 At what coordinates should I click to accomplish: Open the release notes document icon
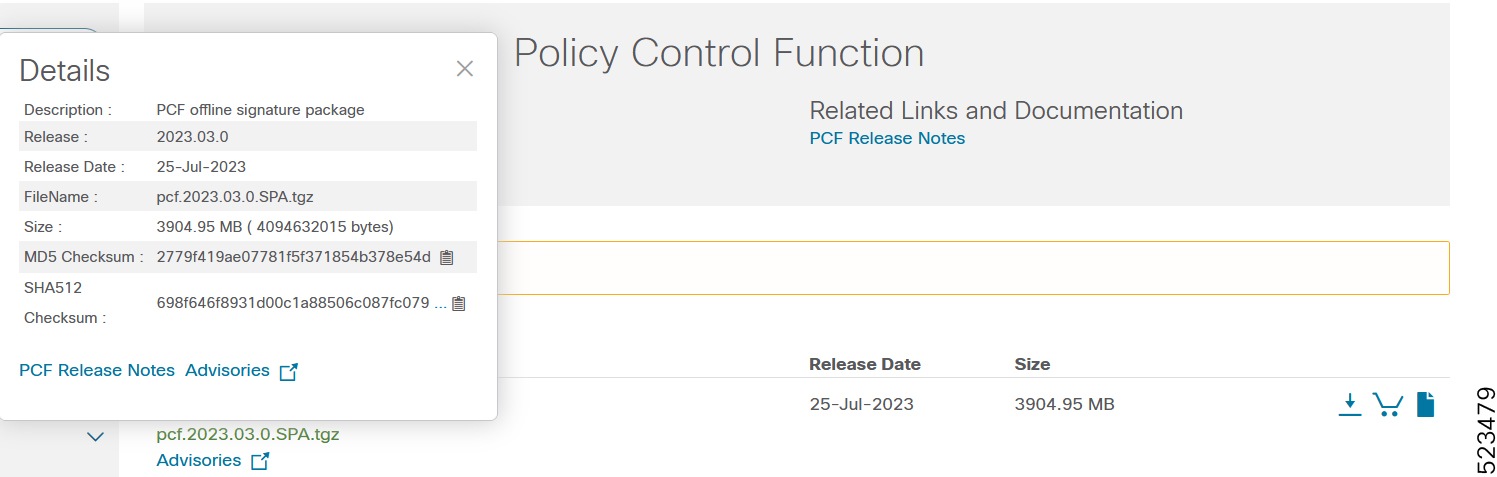[1425, 404]
